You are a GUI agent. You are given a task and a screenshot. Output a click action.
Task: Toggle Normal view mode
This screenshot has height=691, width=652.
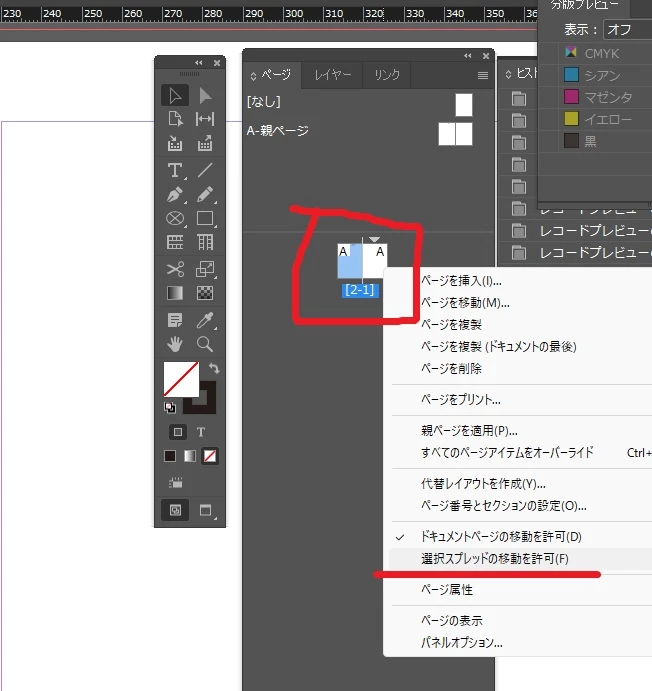click(x=175, y=510)
